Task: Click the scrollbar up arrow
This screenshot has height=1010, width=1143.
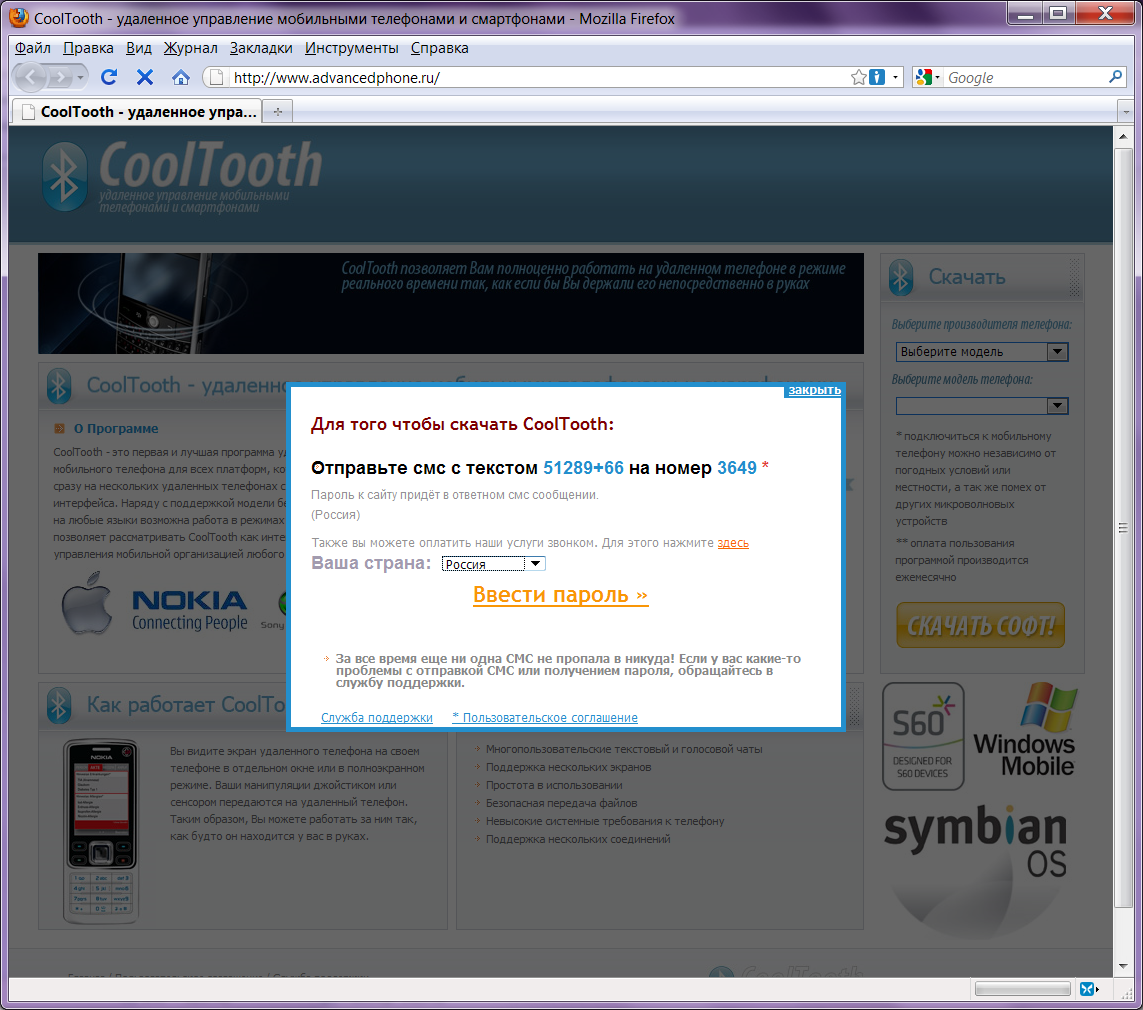Action: point(1123,136)
